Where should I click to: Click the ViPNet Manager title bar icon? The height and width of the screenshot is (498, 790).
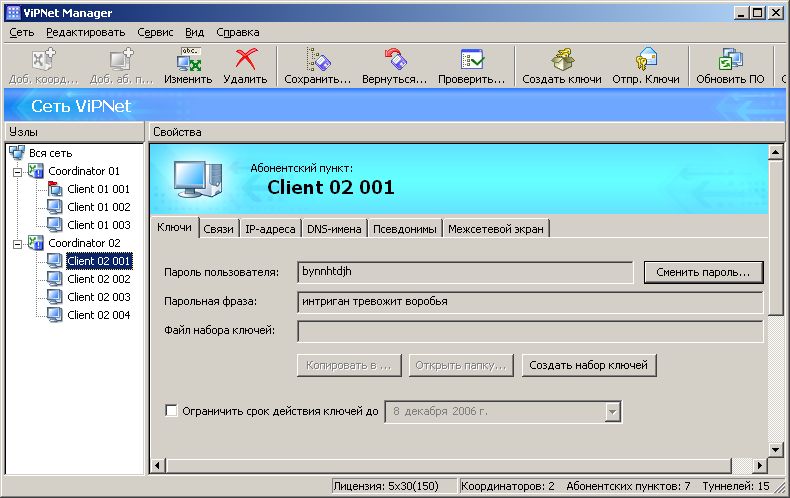point(13,13)
